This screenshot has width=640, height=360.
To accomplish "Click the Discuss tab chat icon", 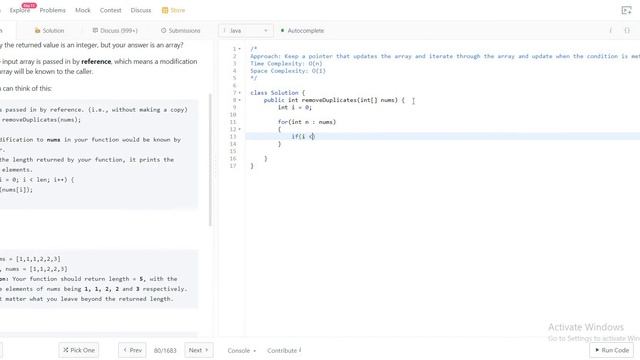I will (95, 31).
